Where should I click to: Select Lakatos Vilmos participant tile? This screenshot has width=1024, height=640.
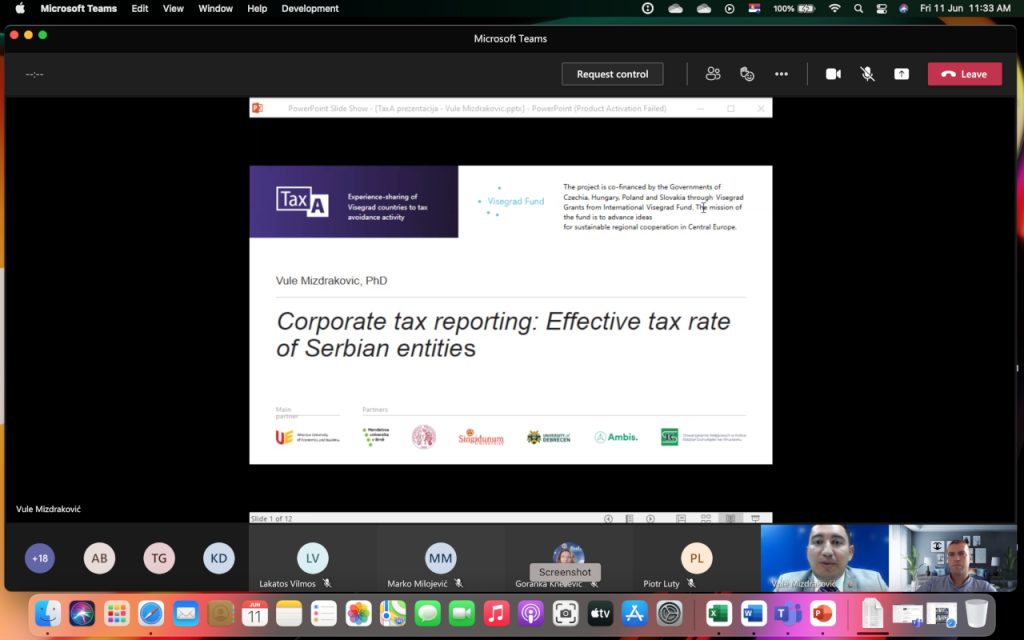(312, 559)
